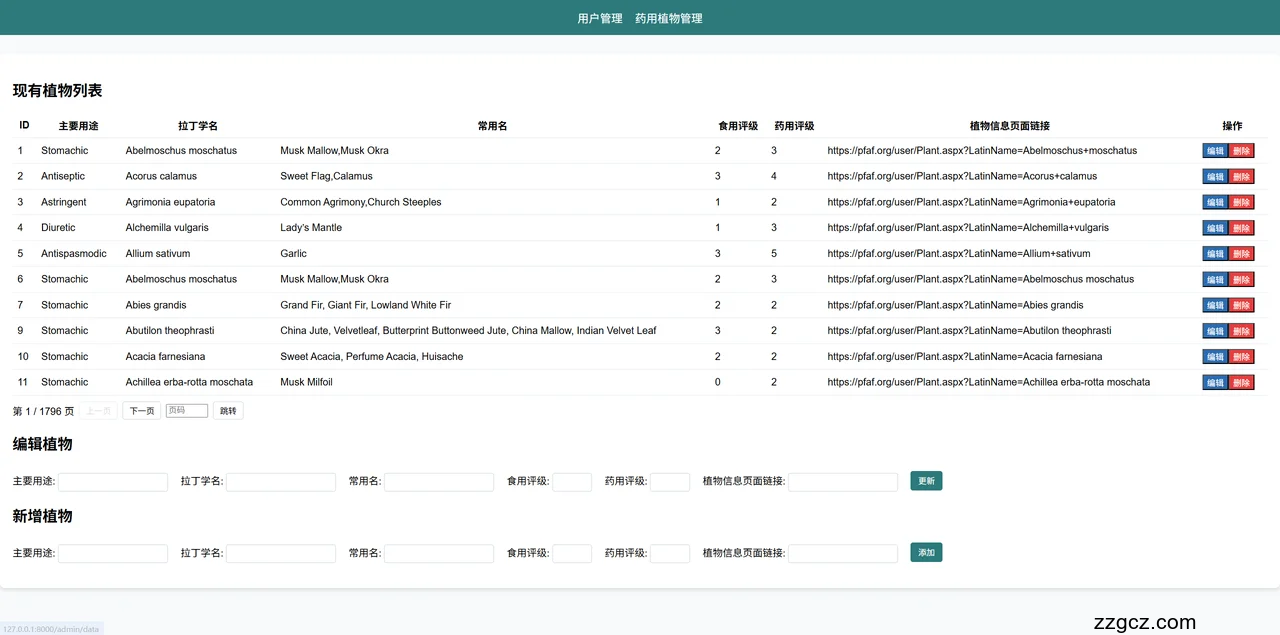This screenshot has height=635, width=1280.
Task: Edit the Agrimonia eupatoria row
Action: pos(1214,202)
